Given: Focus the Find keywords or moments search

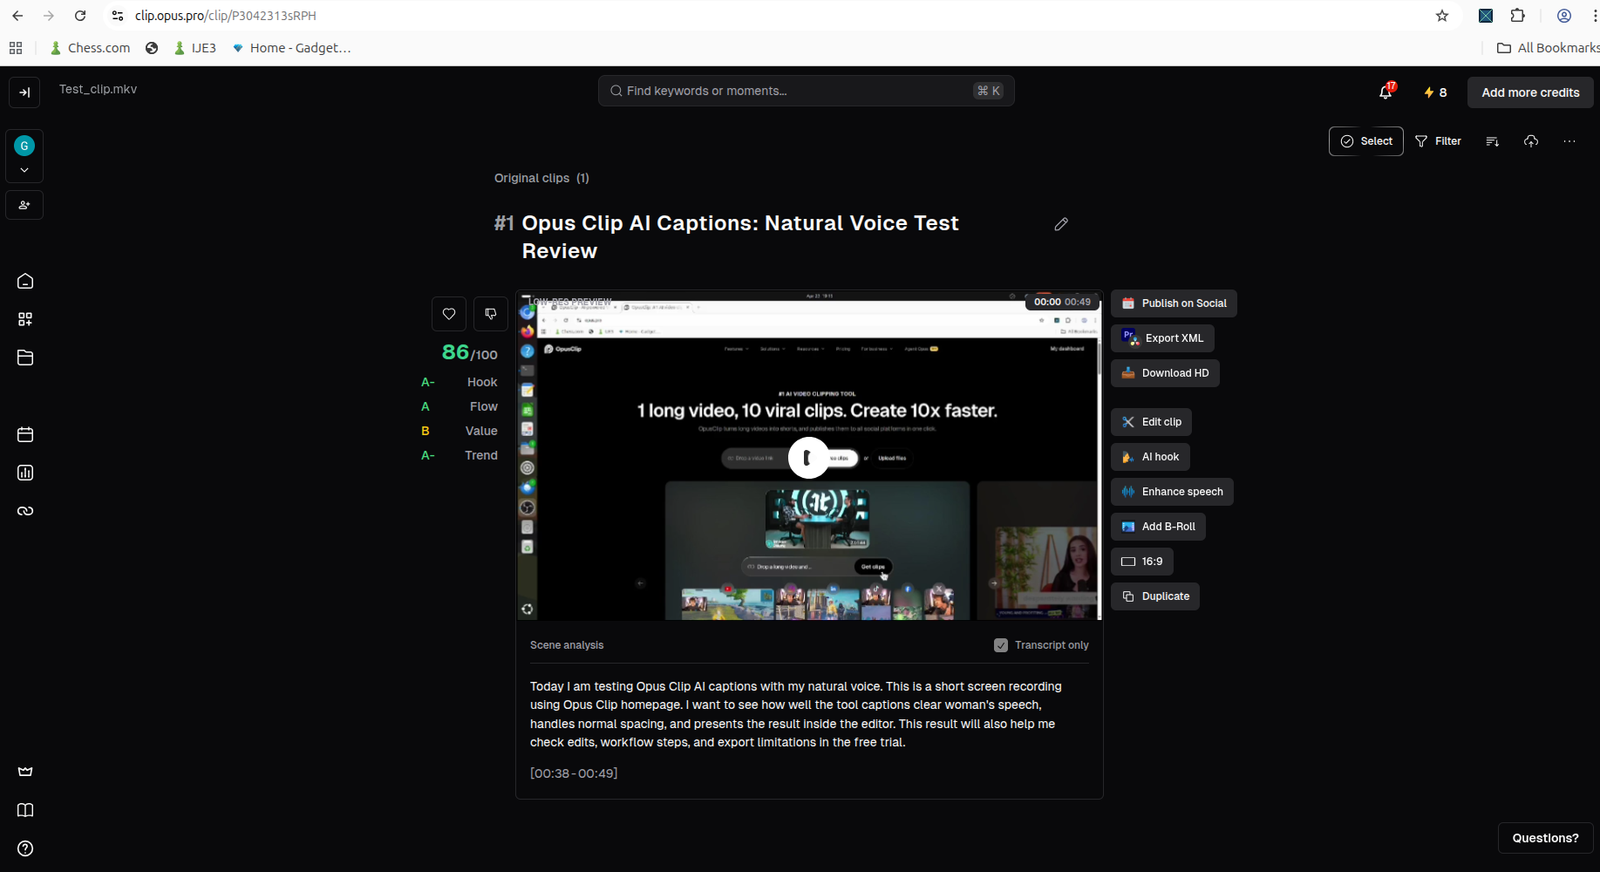Looking at the screenshot, I should coord(806,91).
